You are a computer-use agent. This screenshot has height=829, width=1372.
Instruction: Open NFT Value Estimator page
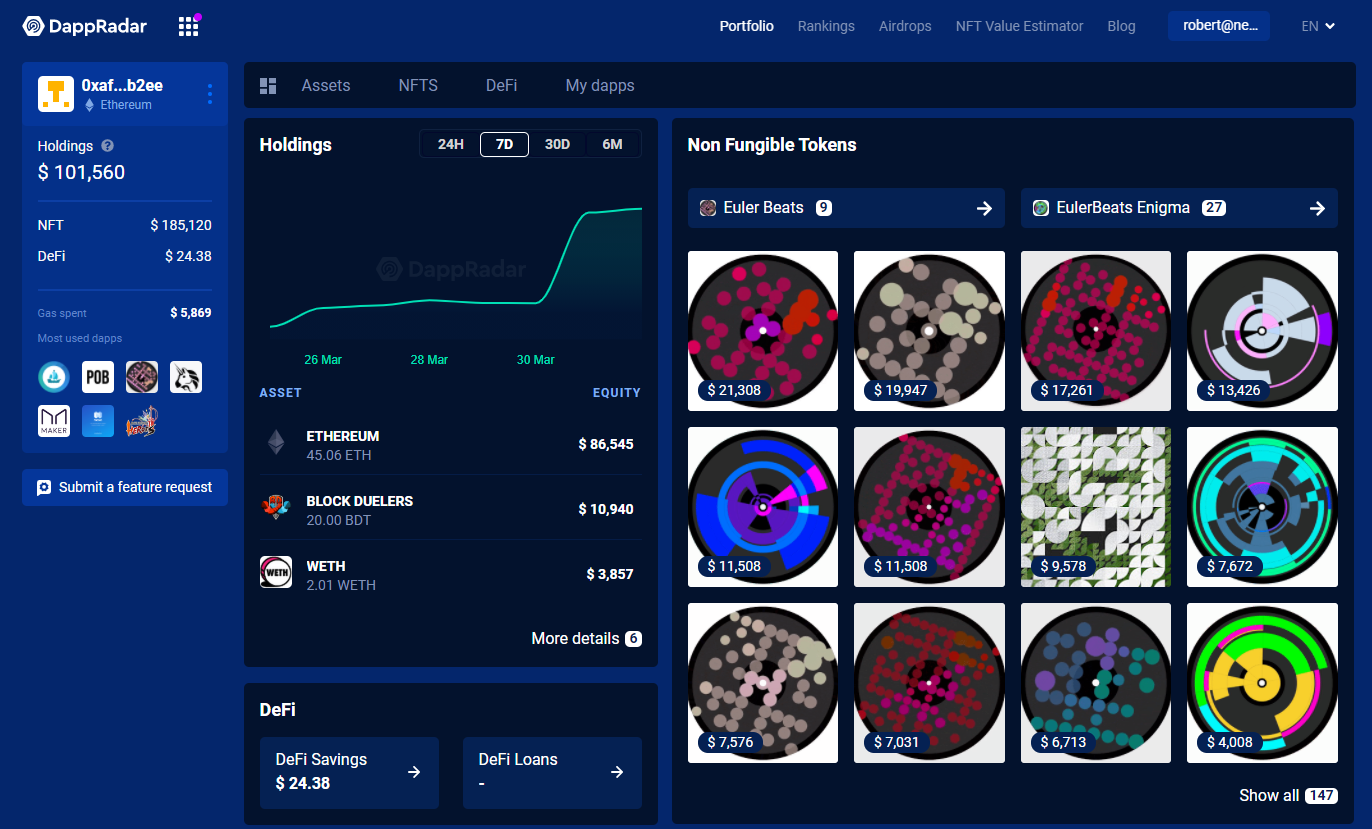coord(1020,26)
